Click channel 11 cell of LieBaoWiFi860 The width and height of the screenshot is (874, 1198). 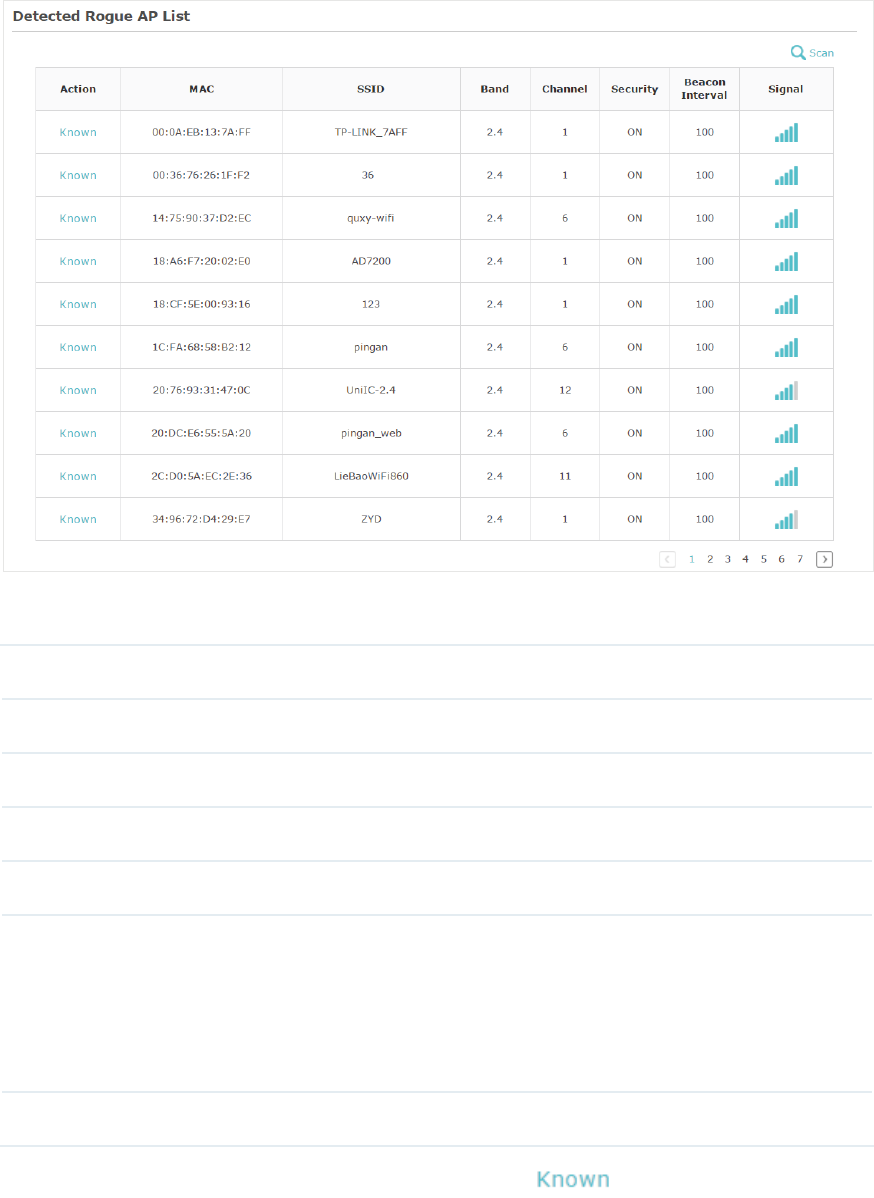coord(565,476)
